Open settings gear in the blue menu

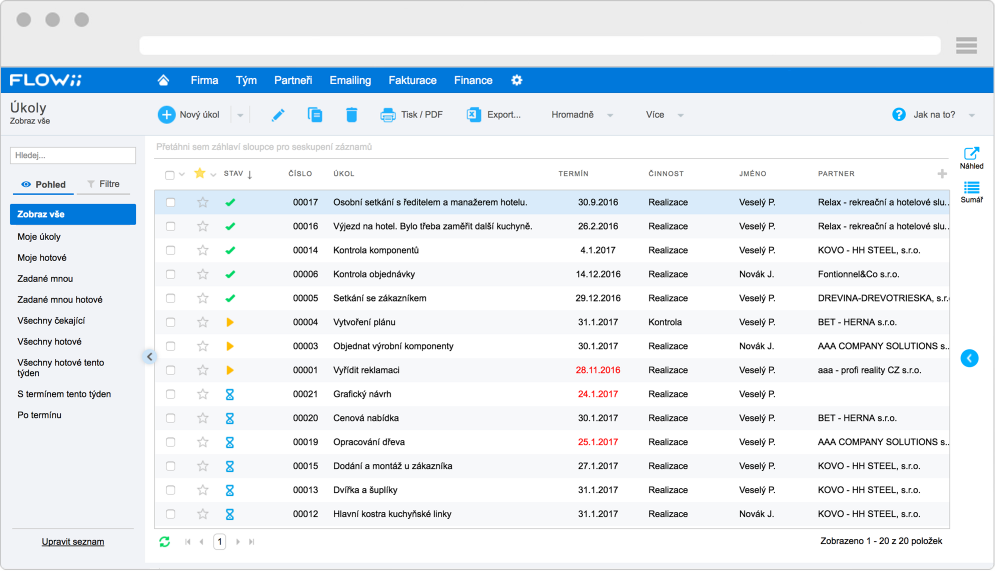click(x=517, y=80)
